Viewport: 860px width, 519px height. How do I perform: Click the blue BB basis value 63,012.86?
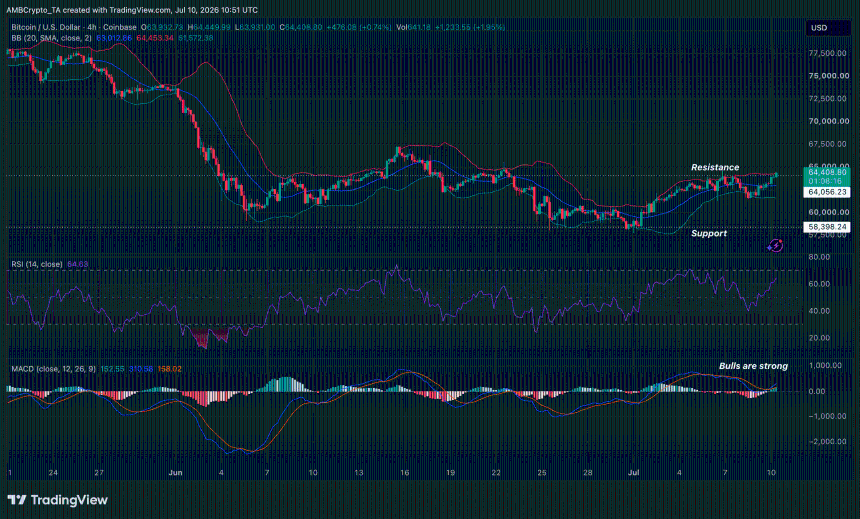[x=114, y=38]
